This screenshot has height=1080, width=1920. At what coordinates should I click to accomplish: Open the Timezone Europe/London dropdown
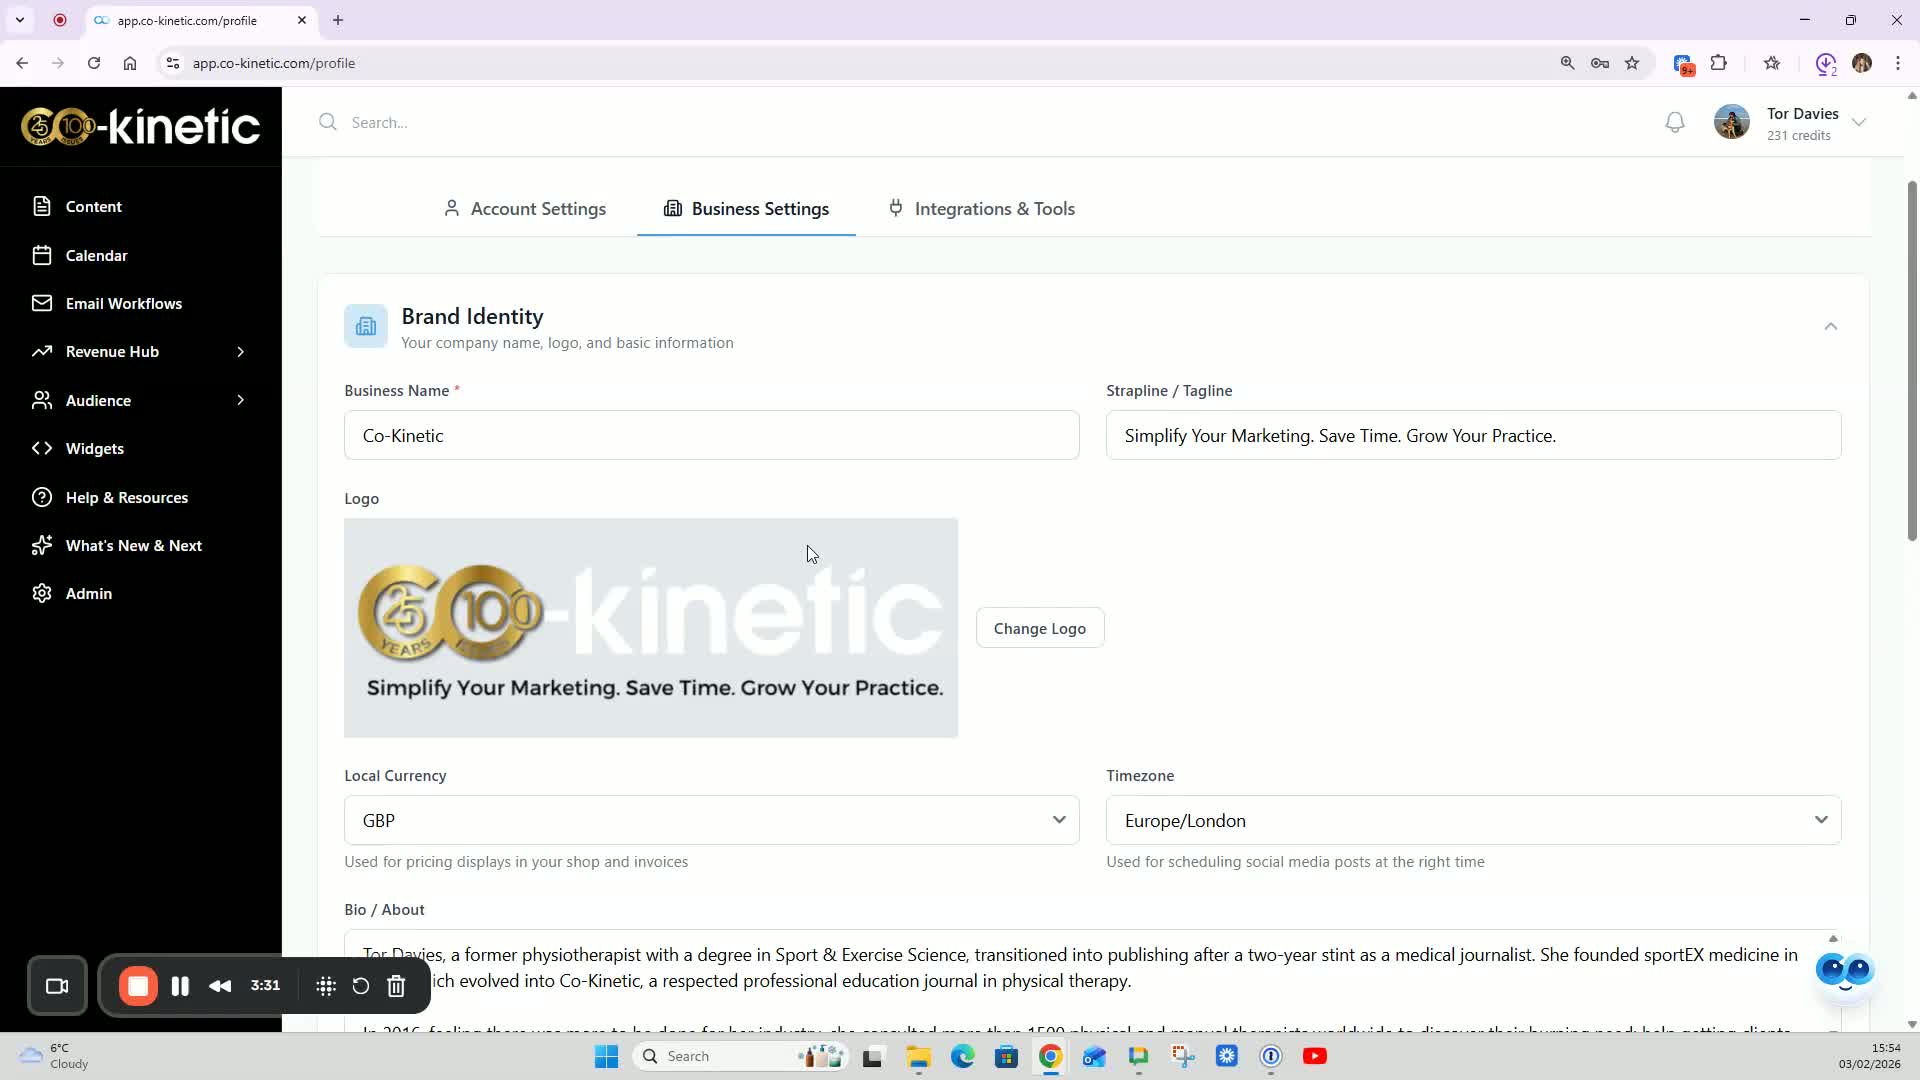pyautogui.click(x=1474, y=821)
